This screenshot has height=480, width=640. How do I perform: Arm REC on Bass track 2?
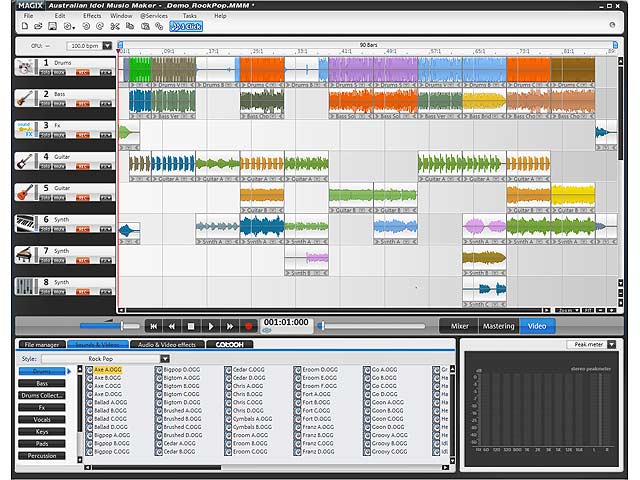[x=82, y=104]
